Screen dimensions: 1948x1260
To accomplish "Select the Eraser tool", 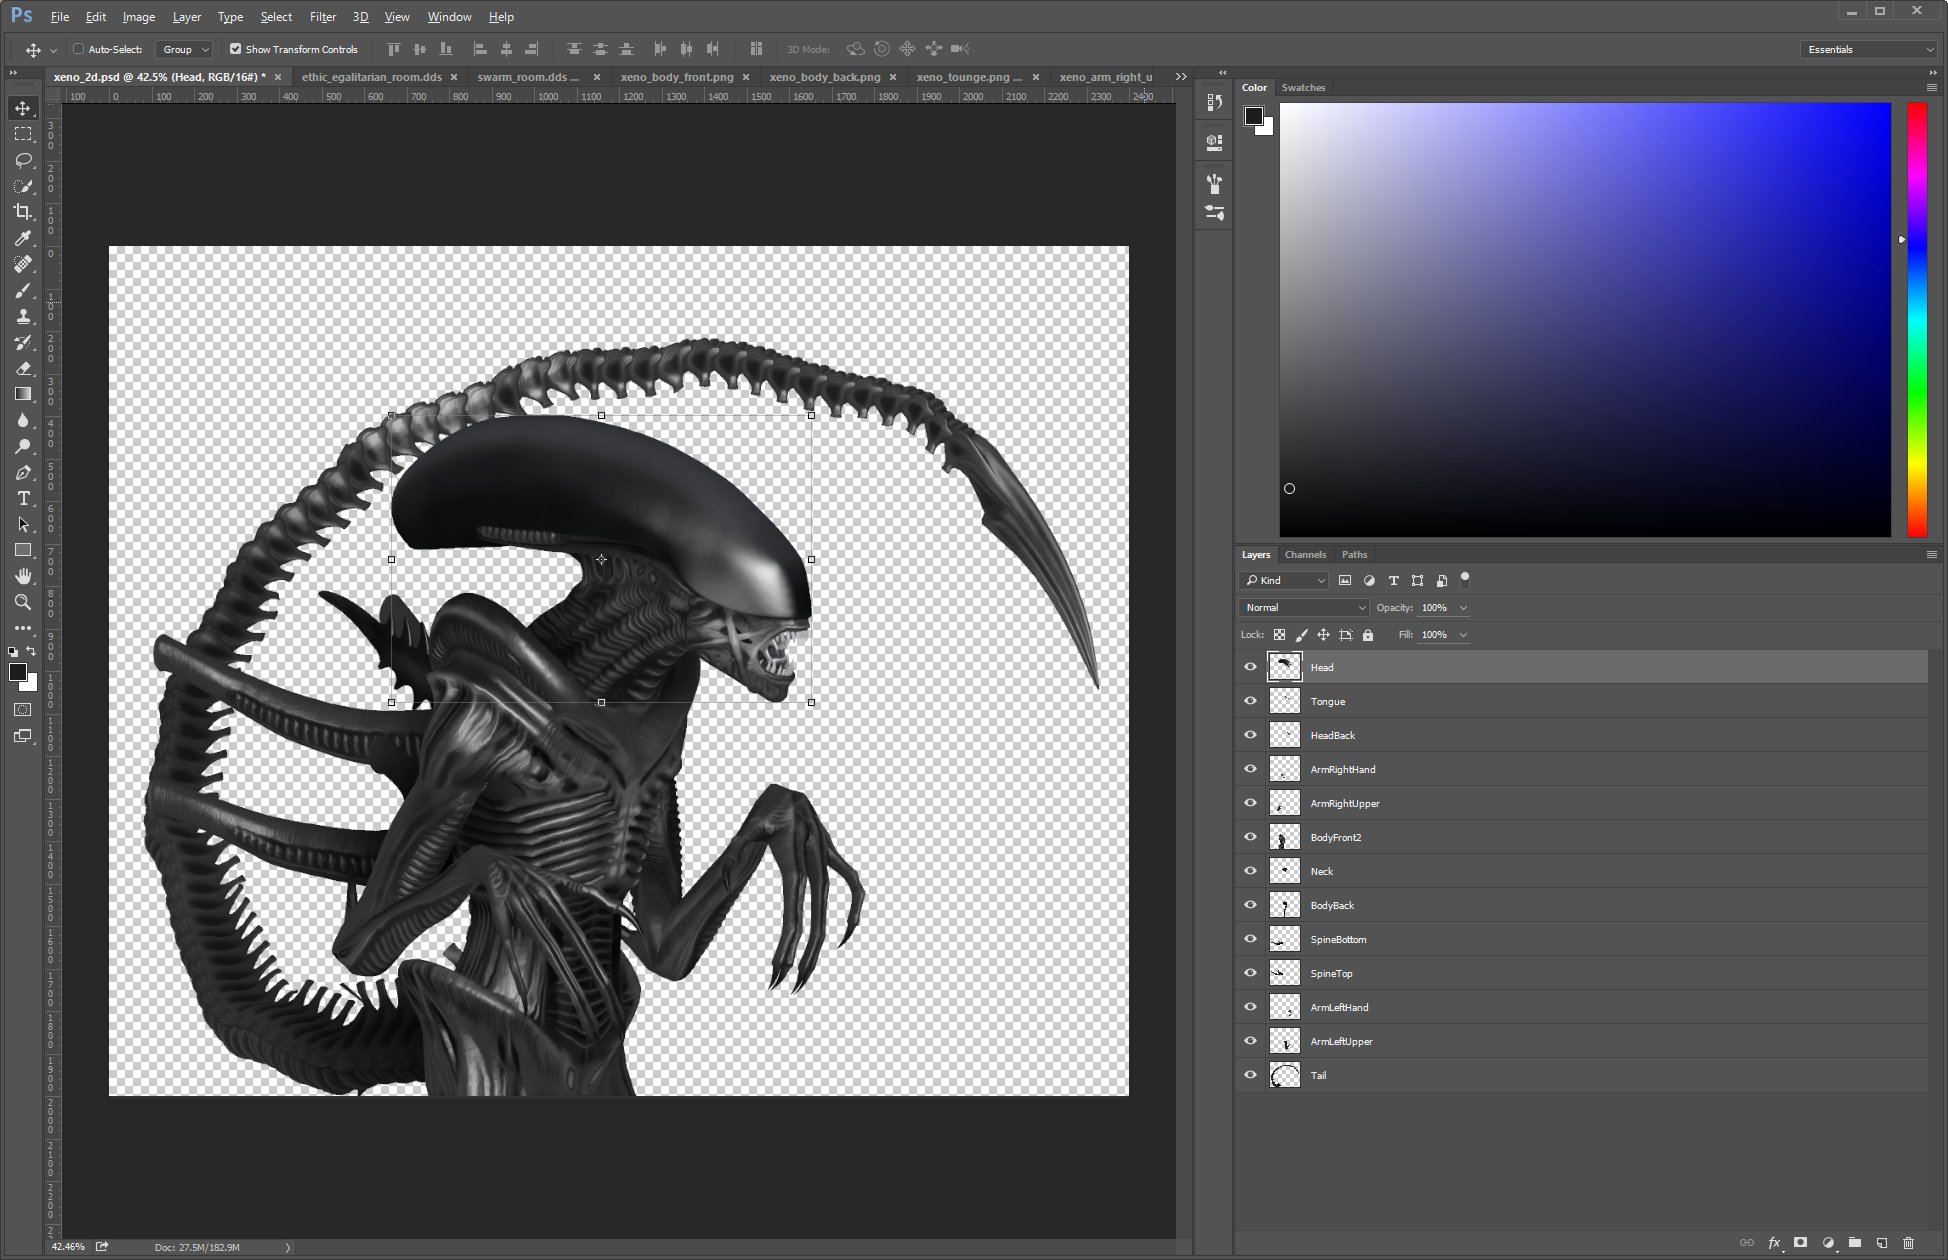I will tap(23, 368).
